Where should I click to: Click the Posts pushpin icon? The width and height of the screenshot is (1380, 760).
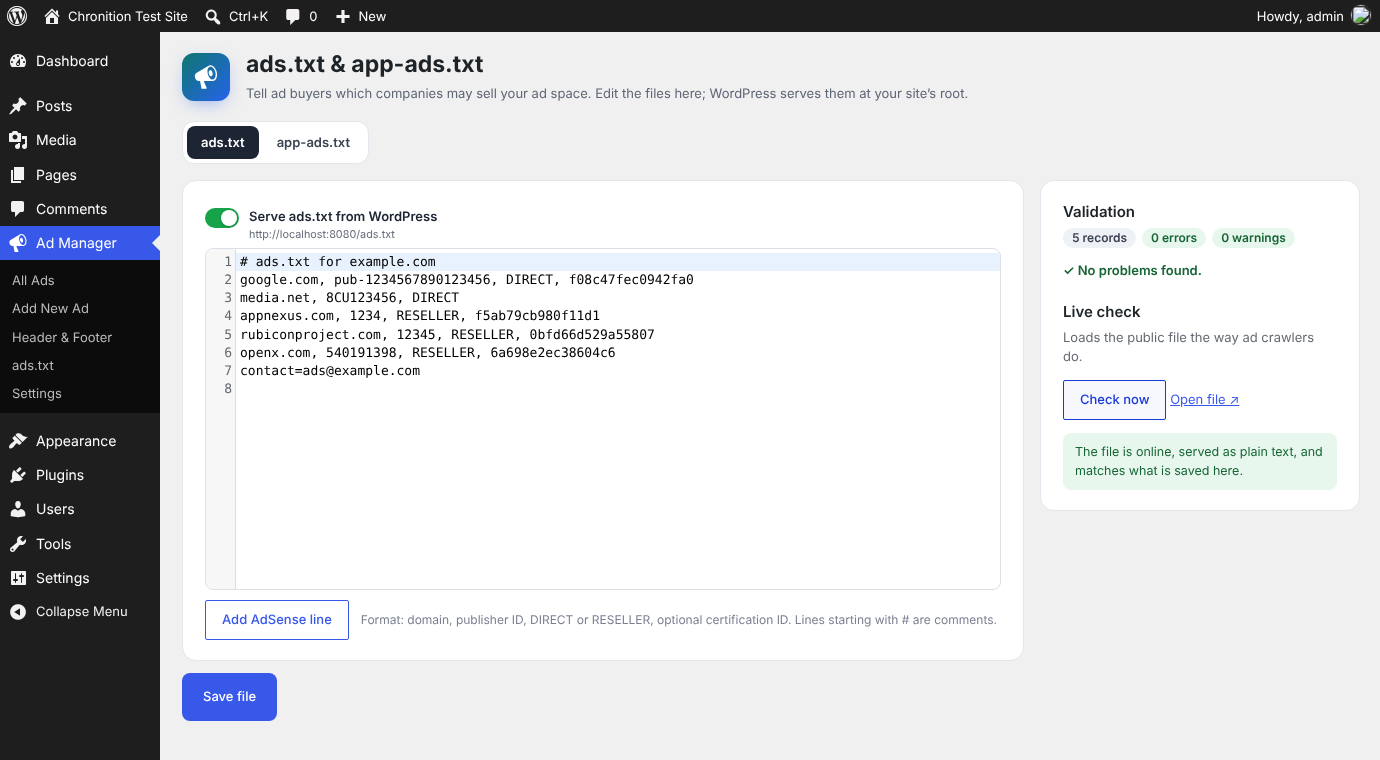click(x=18, y=106)
